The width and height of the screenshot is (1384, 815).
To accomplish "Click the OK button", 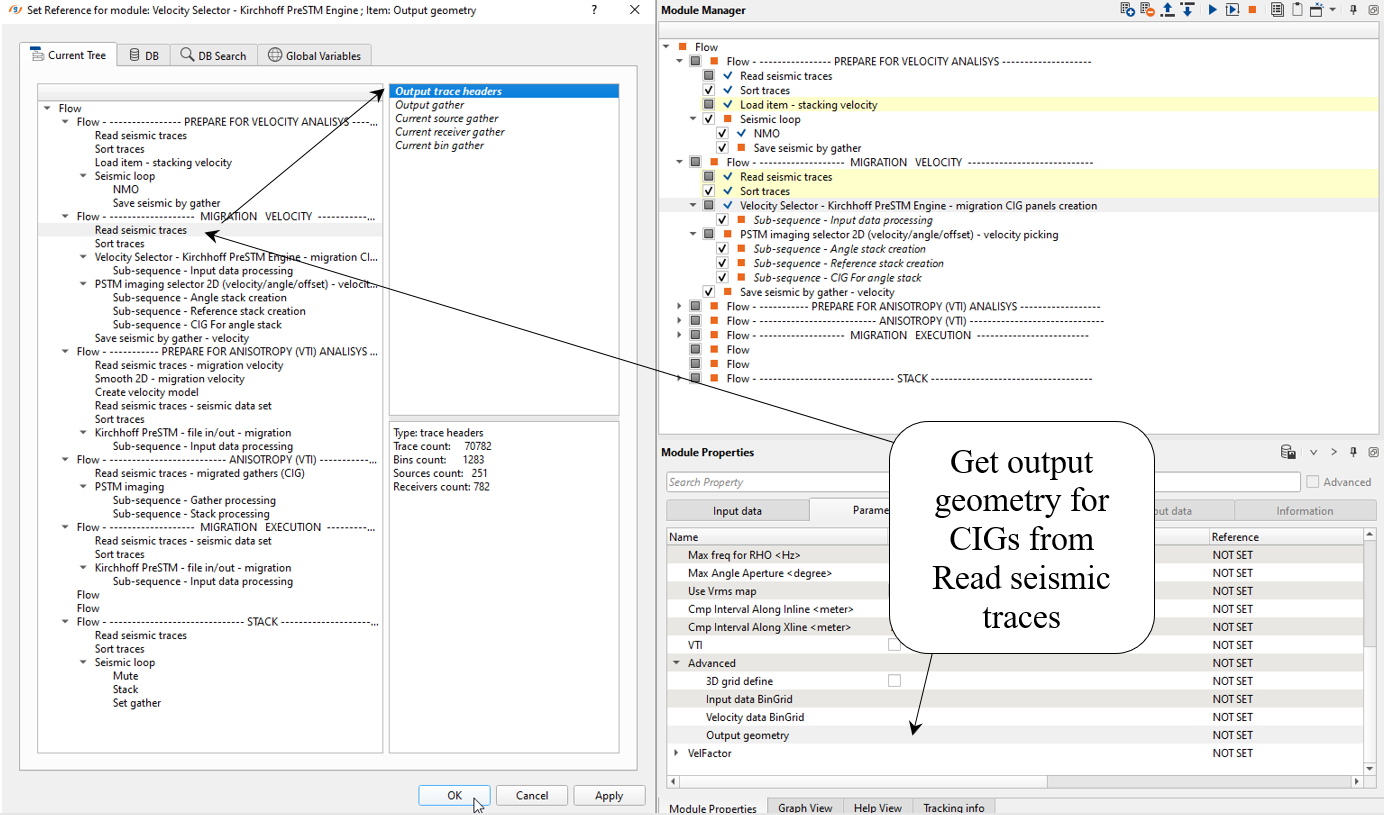I will click(454, 796).
